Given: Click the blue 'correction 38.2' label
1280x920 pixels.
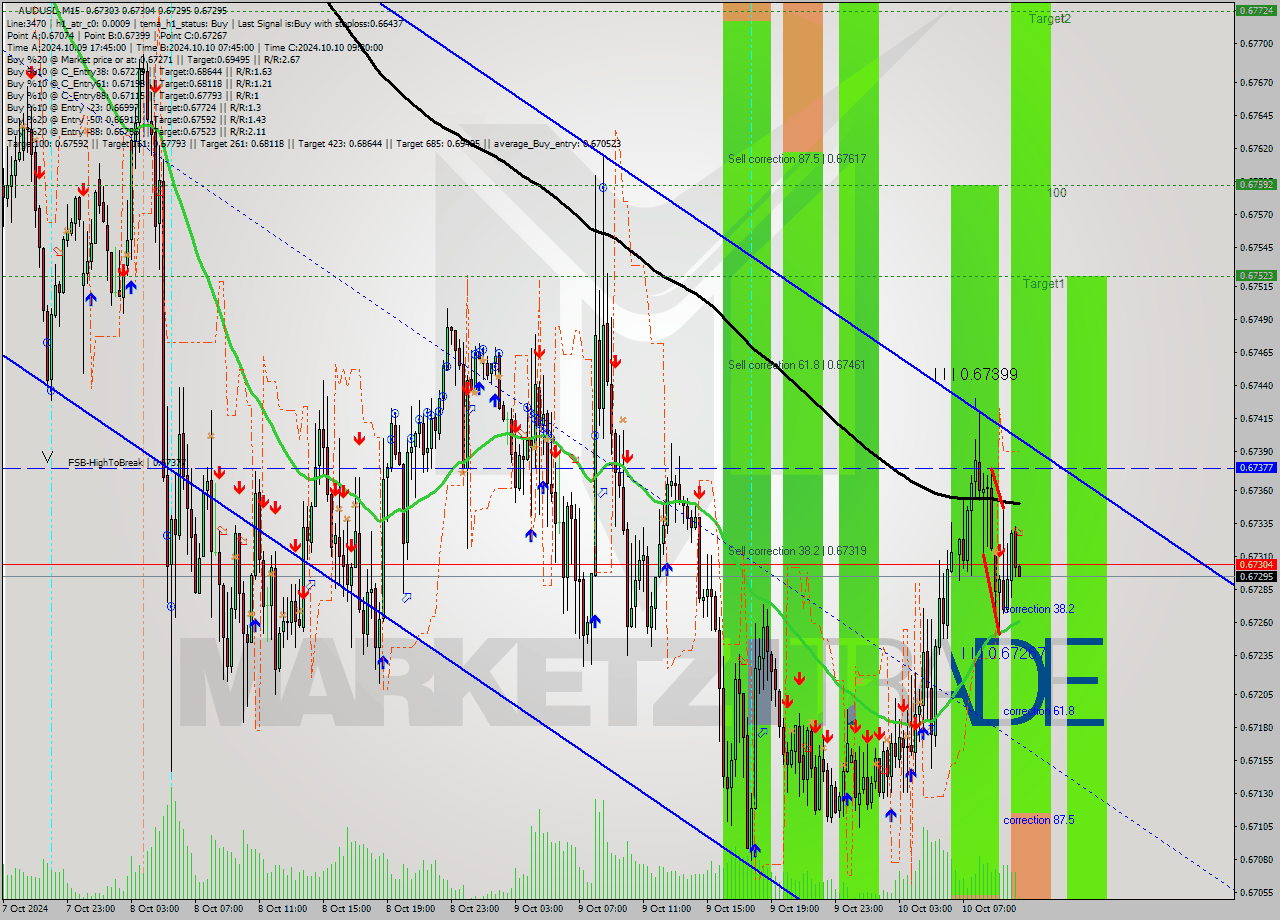Looking at the screenshot, I should point(1040,609).
